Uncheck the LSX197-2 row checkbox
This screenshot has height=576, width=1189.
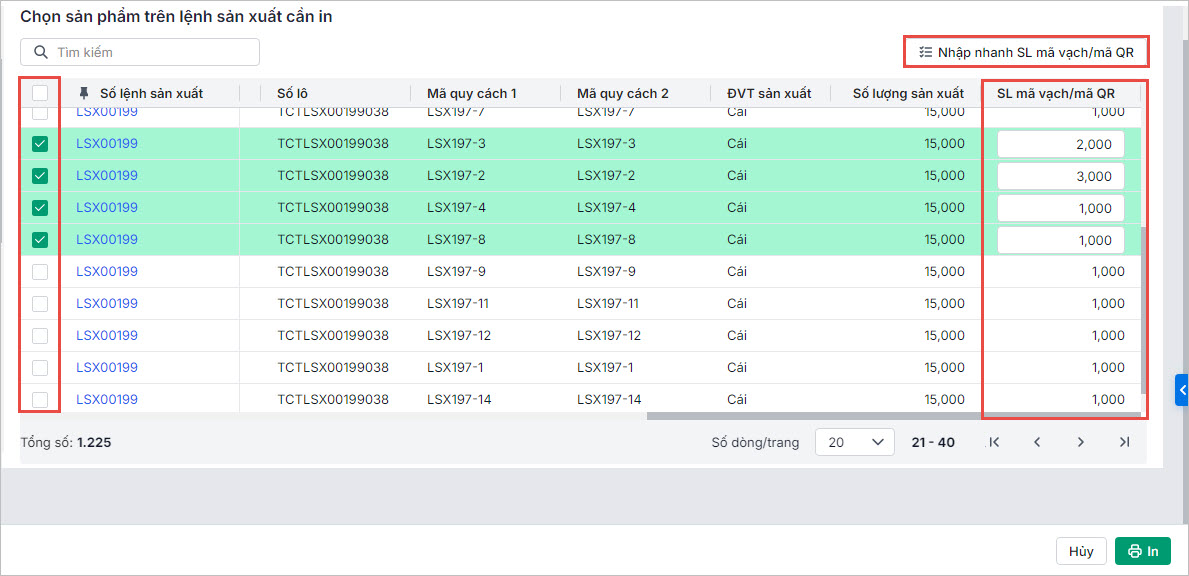[x=40, y=176]
